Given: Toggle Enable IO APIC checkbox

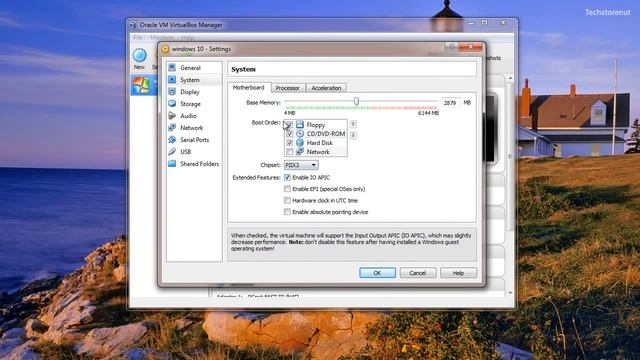Looking at the screenshot, I should point(287,177).
